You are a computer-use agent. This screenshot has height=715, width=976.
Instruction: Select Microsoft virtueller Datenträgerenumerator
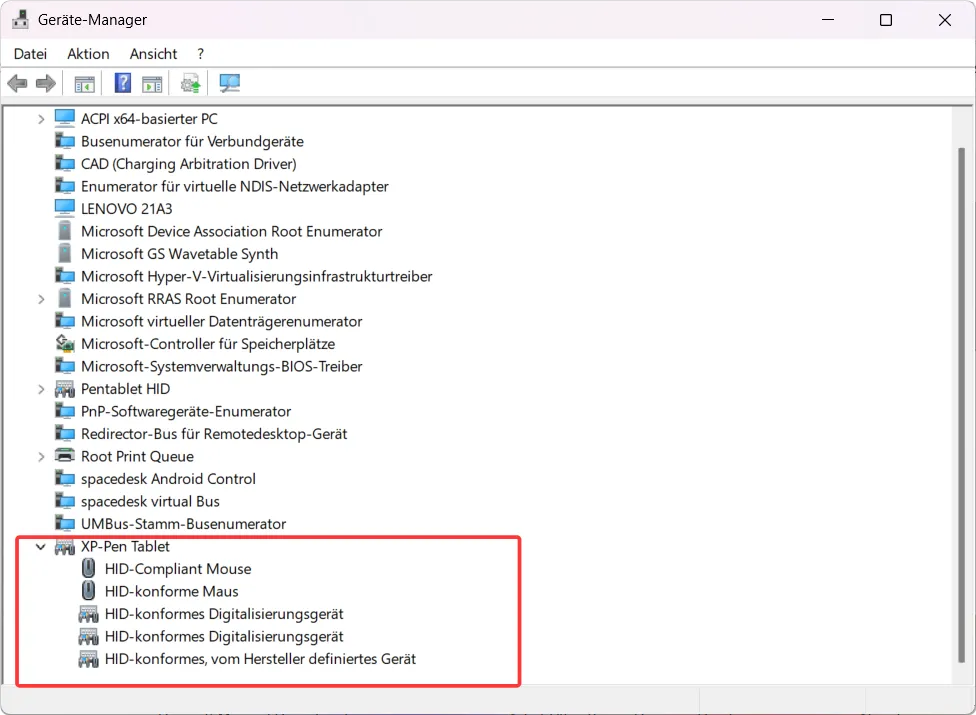click(222, 321)
